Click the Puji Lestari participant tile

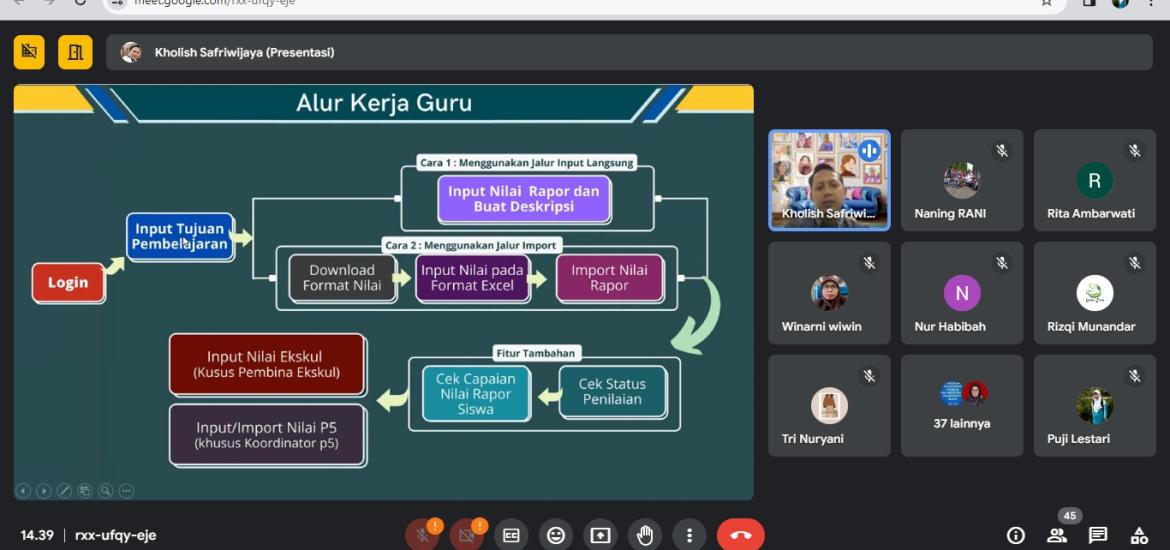[x=1094, y=405]
